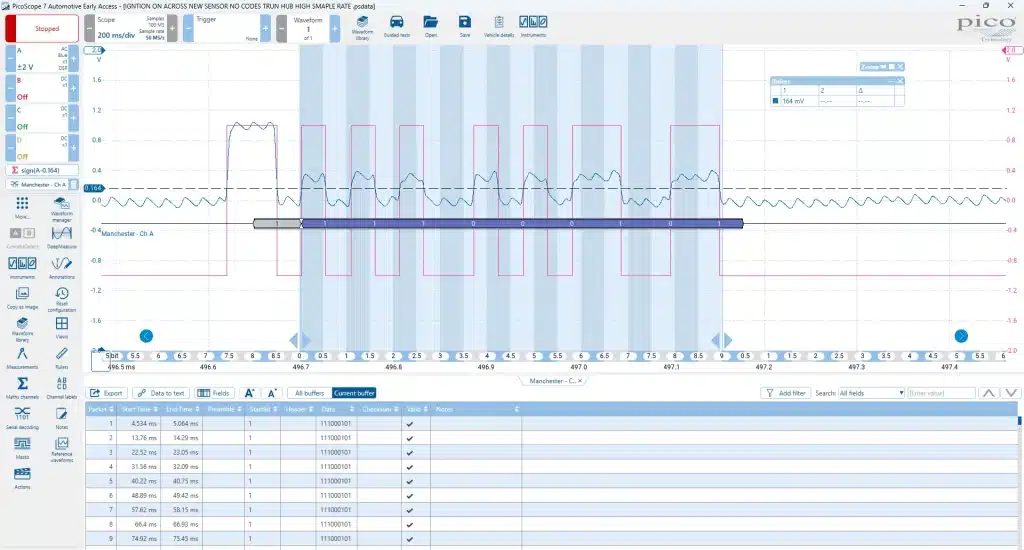Viewport: 1024px width, 550px height.
Task: Toggle the Stopped capture button
Action: pos(42,29)
